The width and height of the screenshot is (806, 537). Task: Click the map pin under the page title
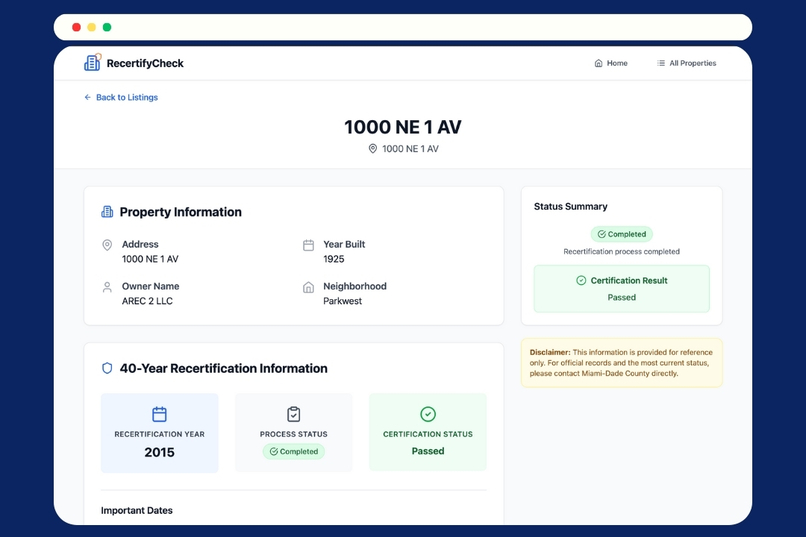click(x=373, y=149)
